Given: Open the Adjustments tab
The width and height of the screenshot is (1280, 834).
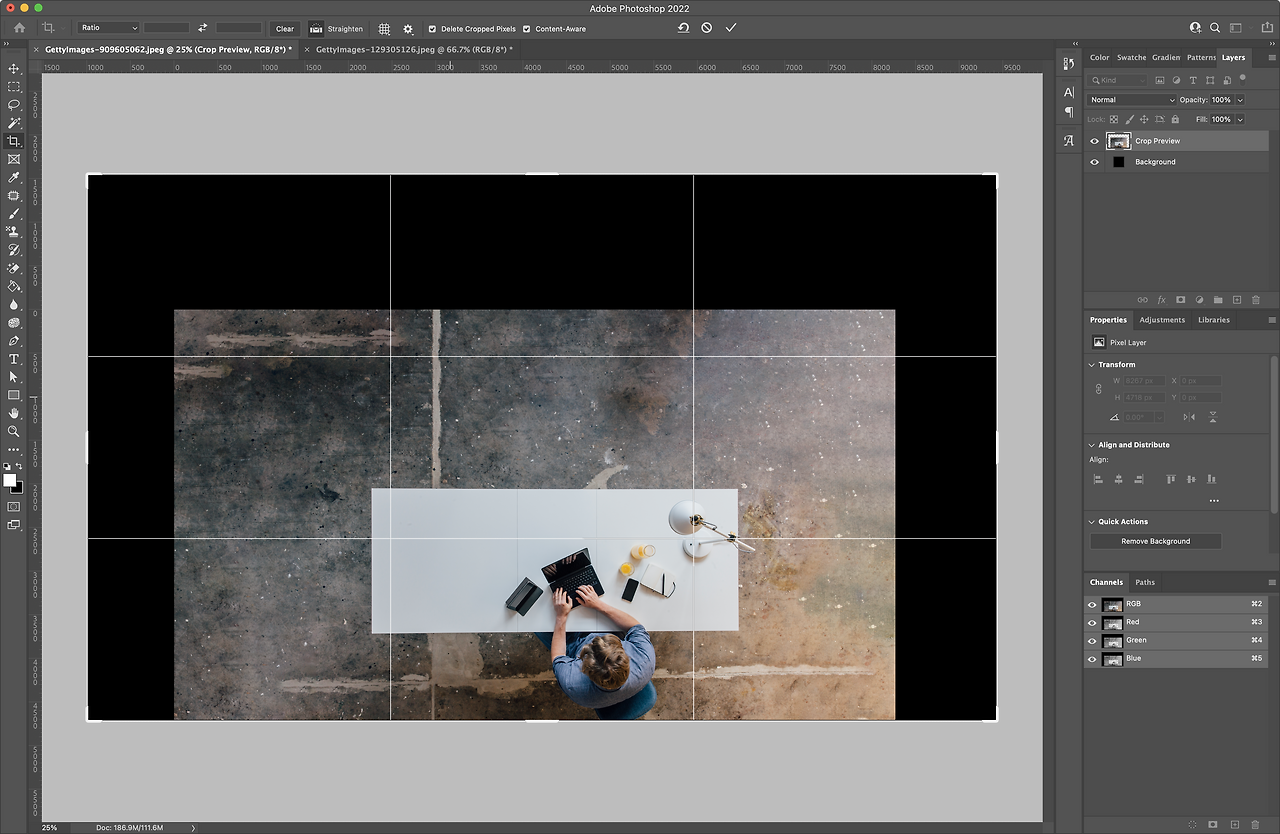Looking at the screenshot, I should click(1162, 320).
